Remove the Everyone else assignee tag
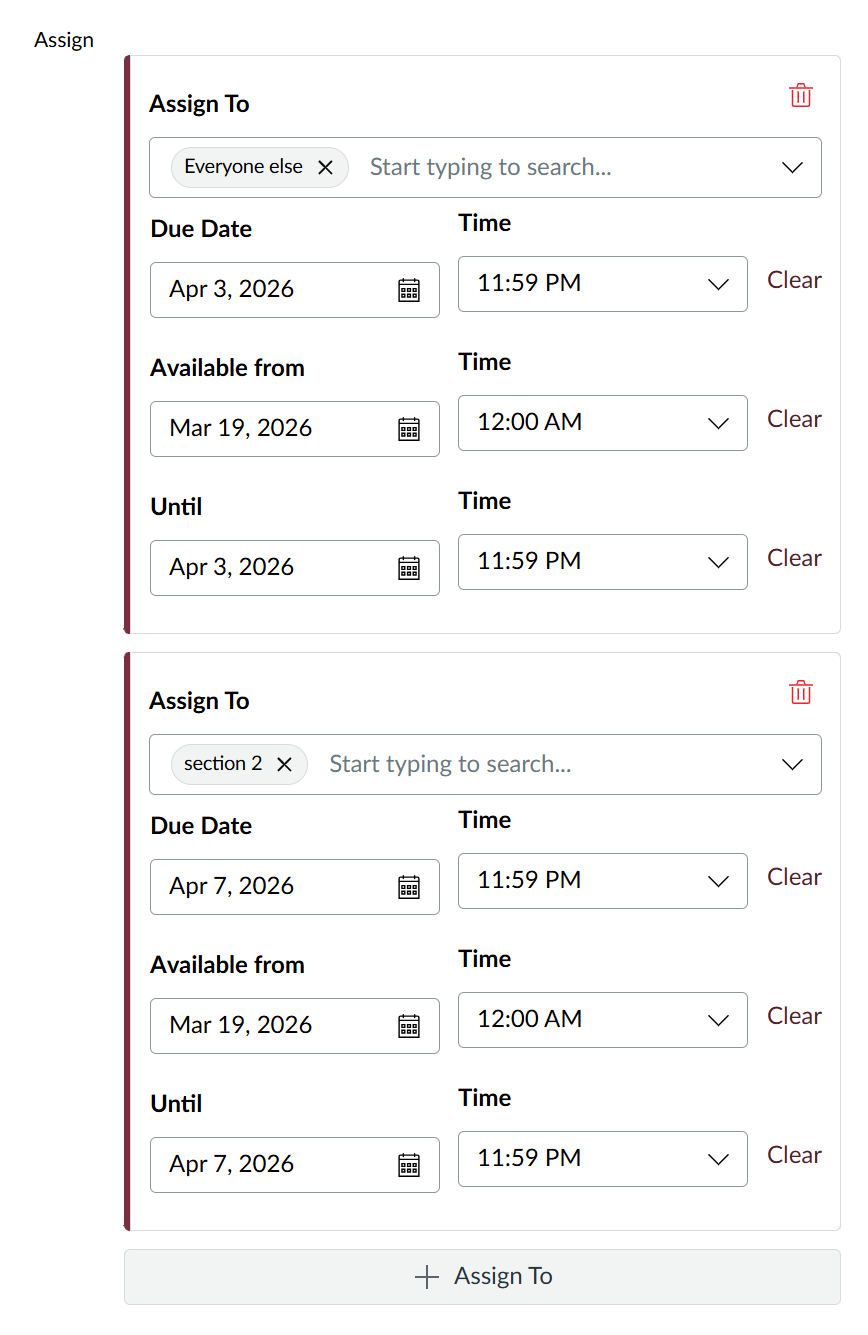This screenshot has width=868, height=1335. tap(325, 167)
